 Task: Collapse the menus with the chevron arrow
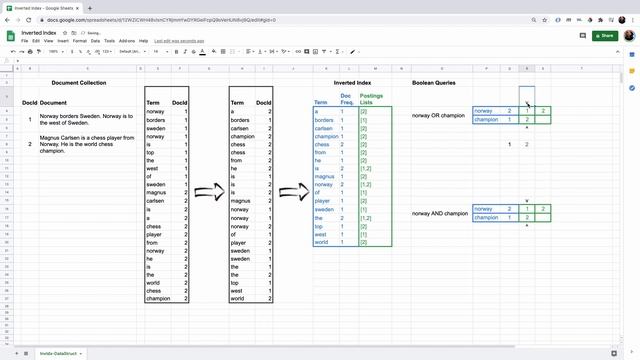[618, 52]
